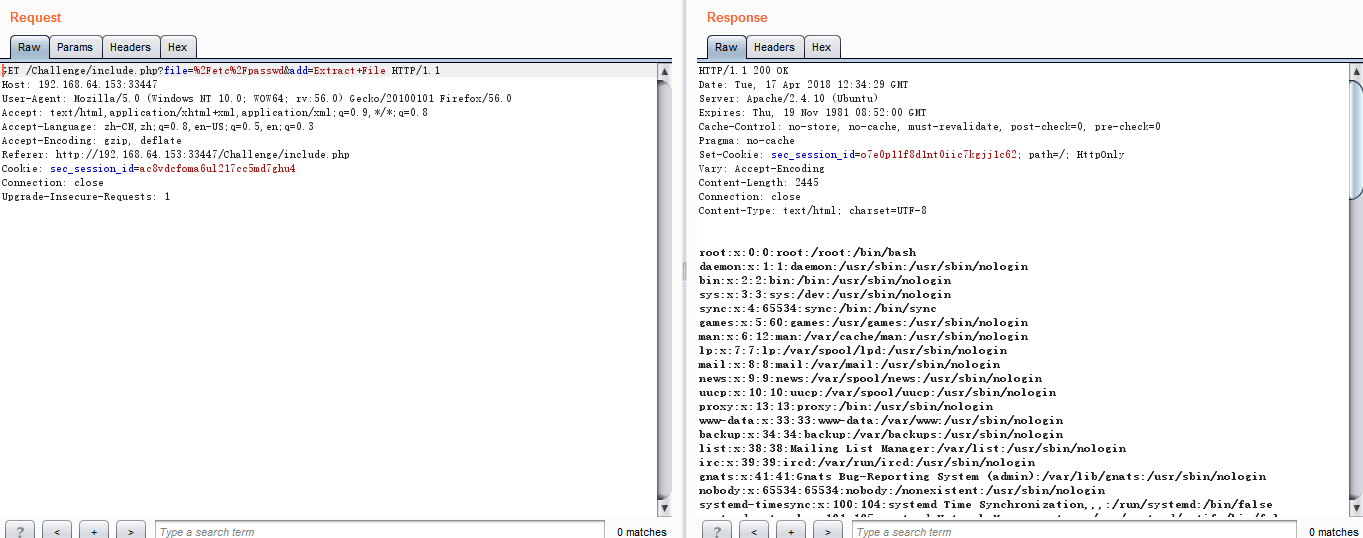Click the Set-Cookie sec_session_id response line
This screenshot has width=1363, height=538.
coord(911,155)
